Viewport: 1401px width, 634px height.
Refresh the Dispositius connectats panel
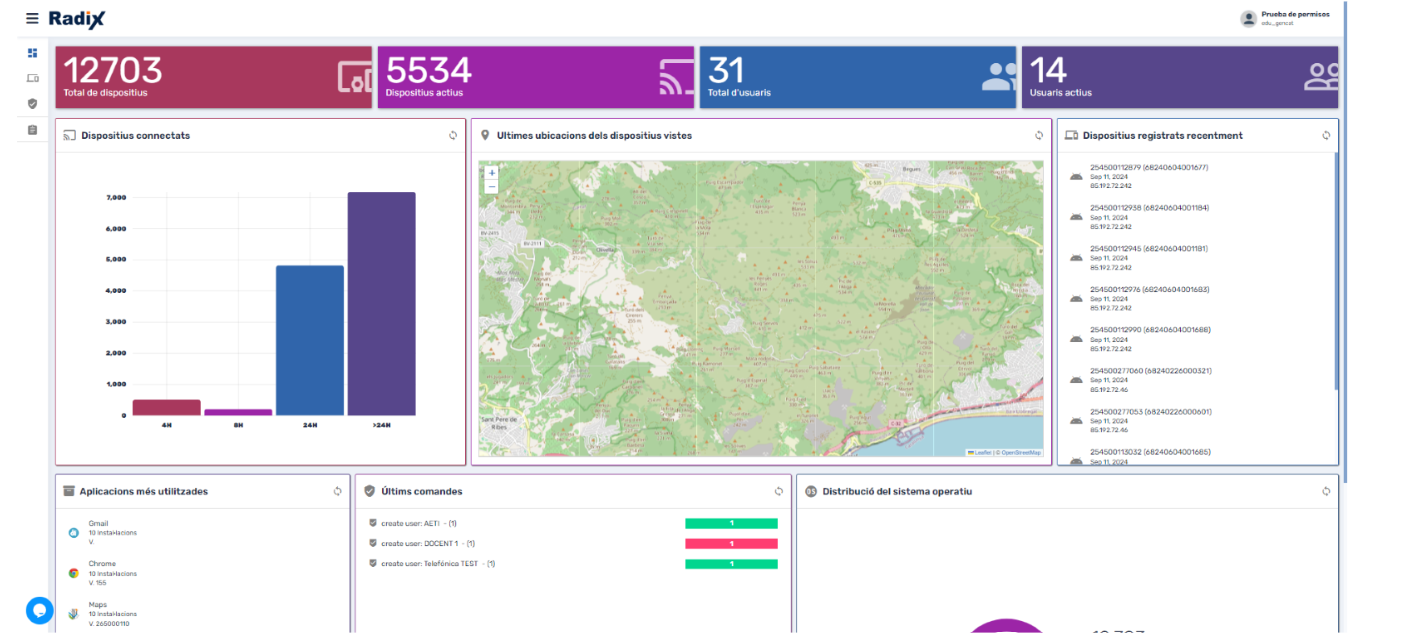pyautogui.click(x=452, y=136)
